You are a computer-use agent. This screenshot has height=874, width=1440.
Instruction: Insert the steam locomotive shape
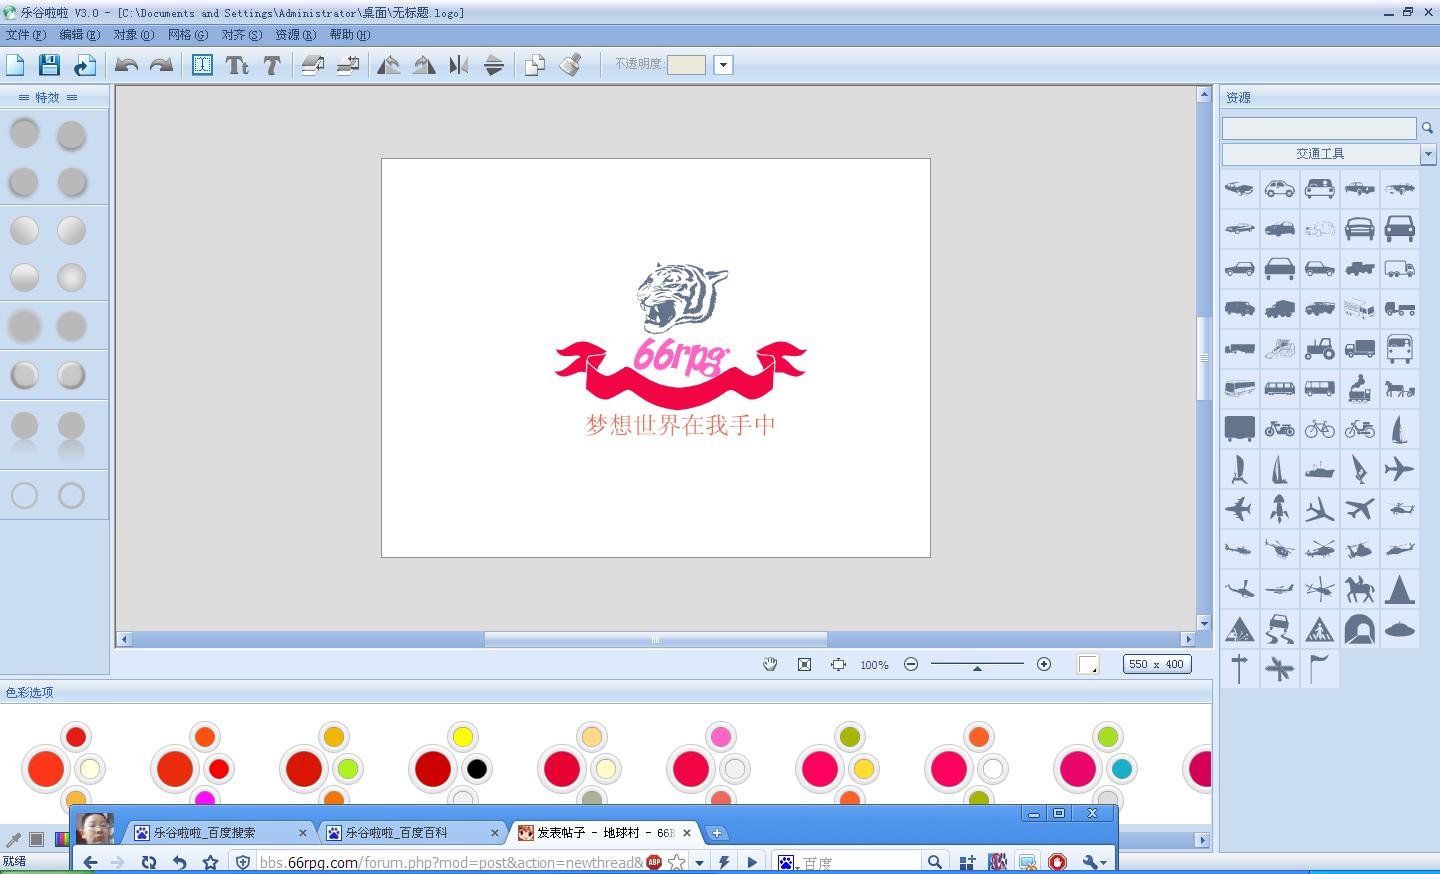[x=1360, y=388]
